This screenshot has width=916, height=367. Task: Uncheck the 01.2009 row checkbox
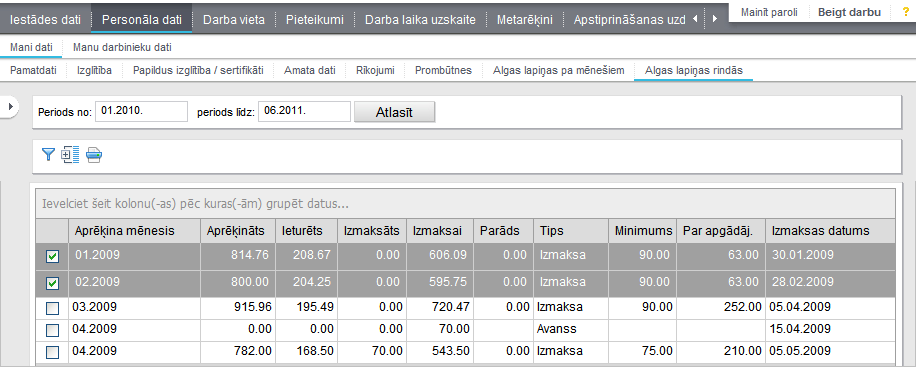point(53,257)
